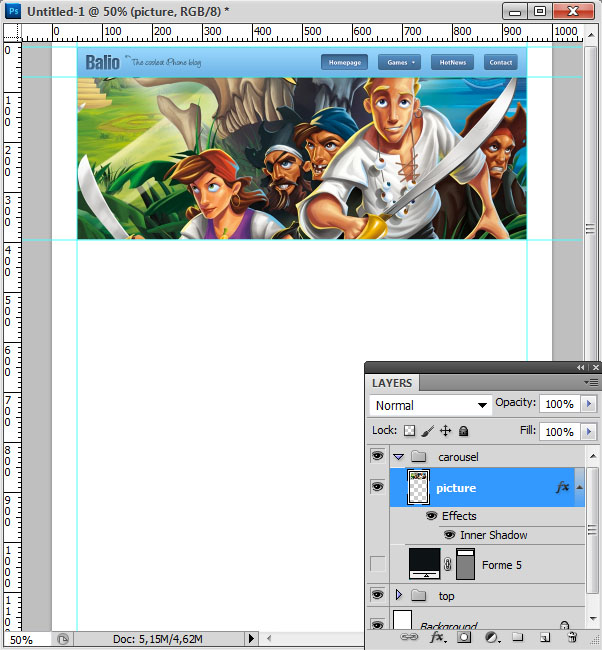Click Lock image pixels brush icon
The height and width of the screenshot is (650, 602).
click(x=427, y=431)
